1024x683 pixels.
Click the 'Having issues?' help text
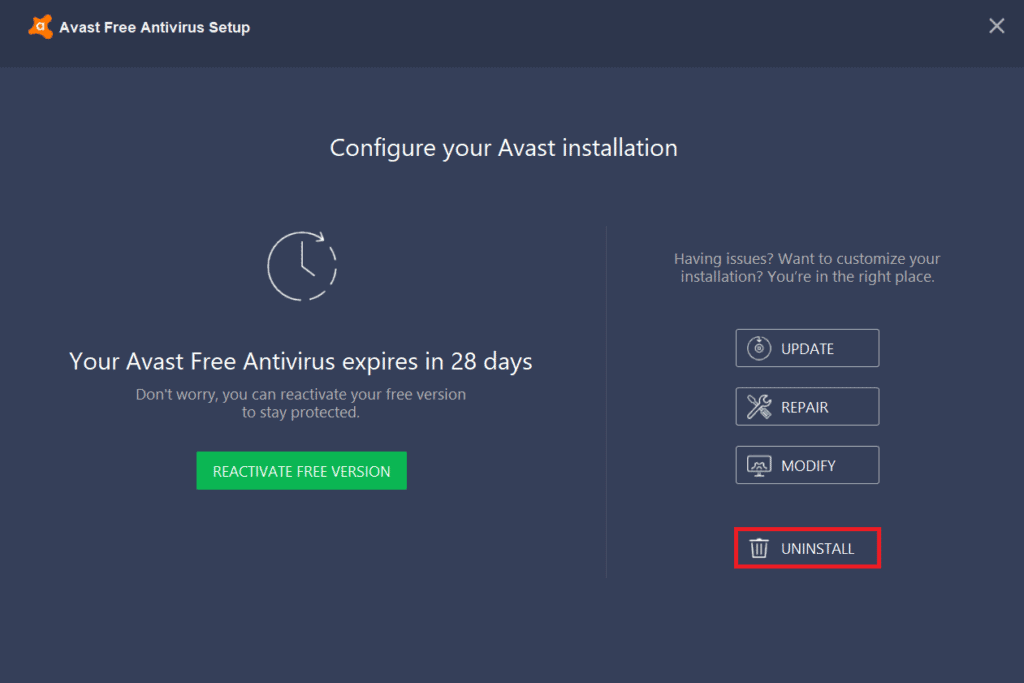(x=807, y=267)
